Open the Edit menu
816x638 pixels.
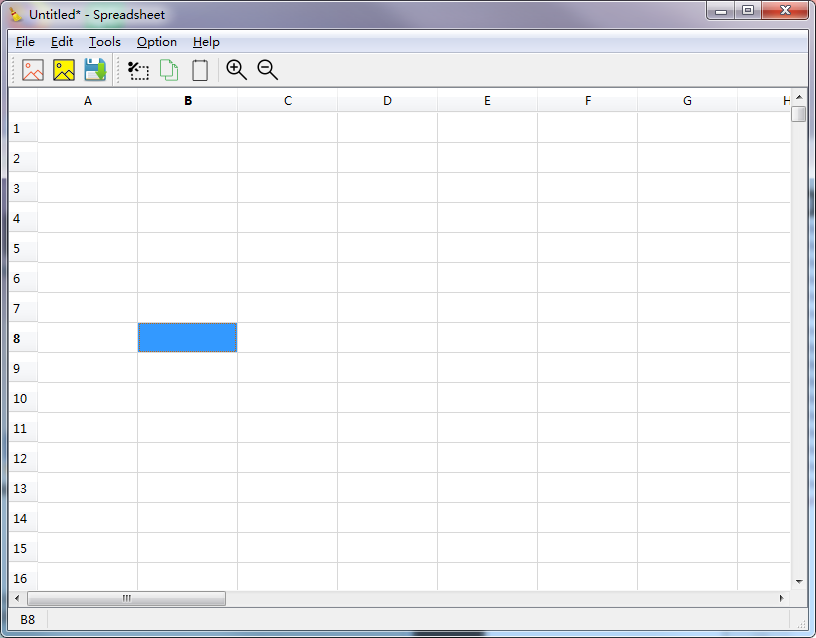coord(62,42)
